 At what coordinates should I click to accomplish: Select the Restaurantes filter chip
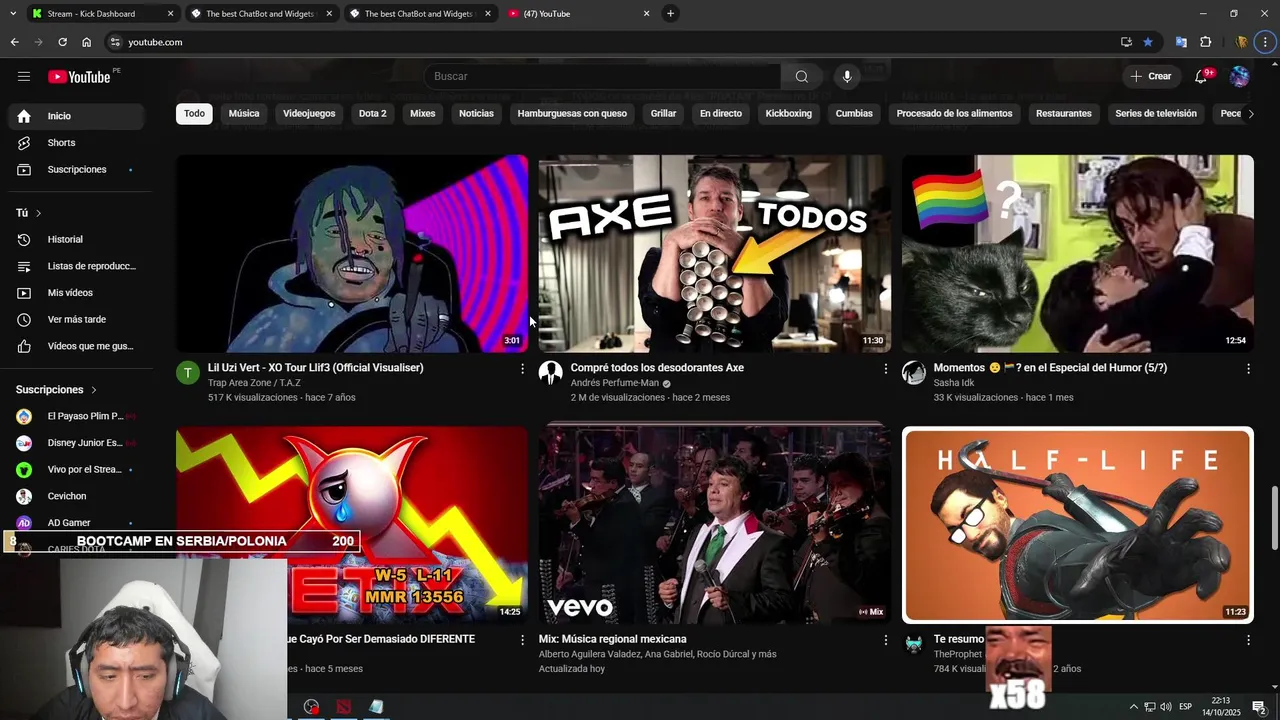(1064, 114)
